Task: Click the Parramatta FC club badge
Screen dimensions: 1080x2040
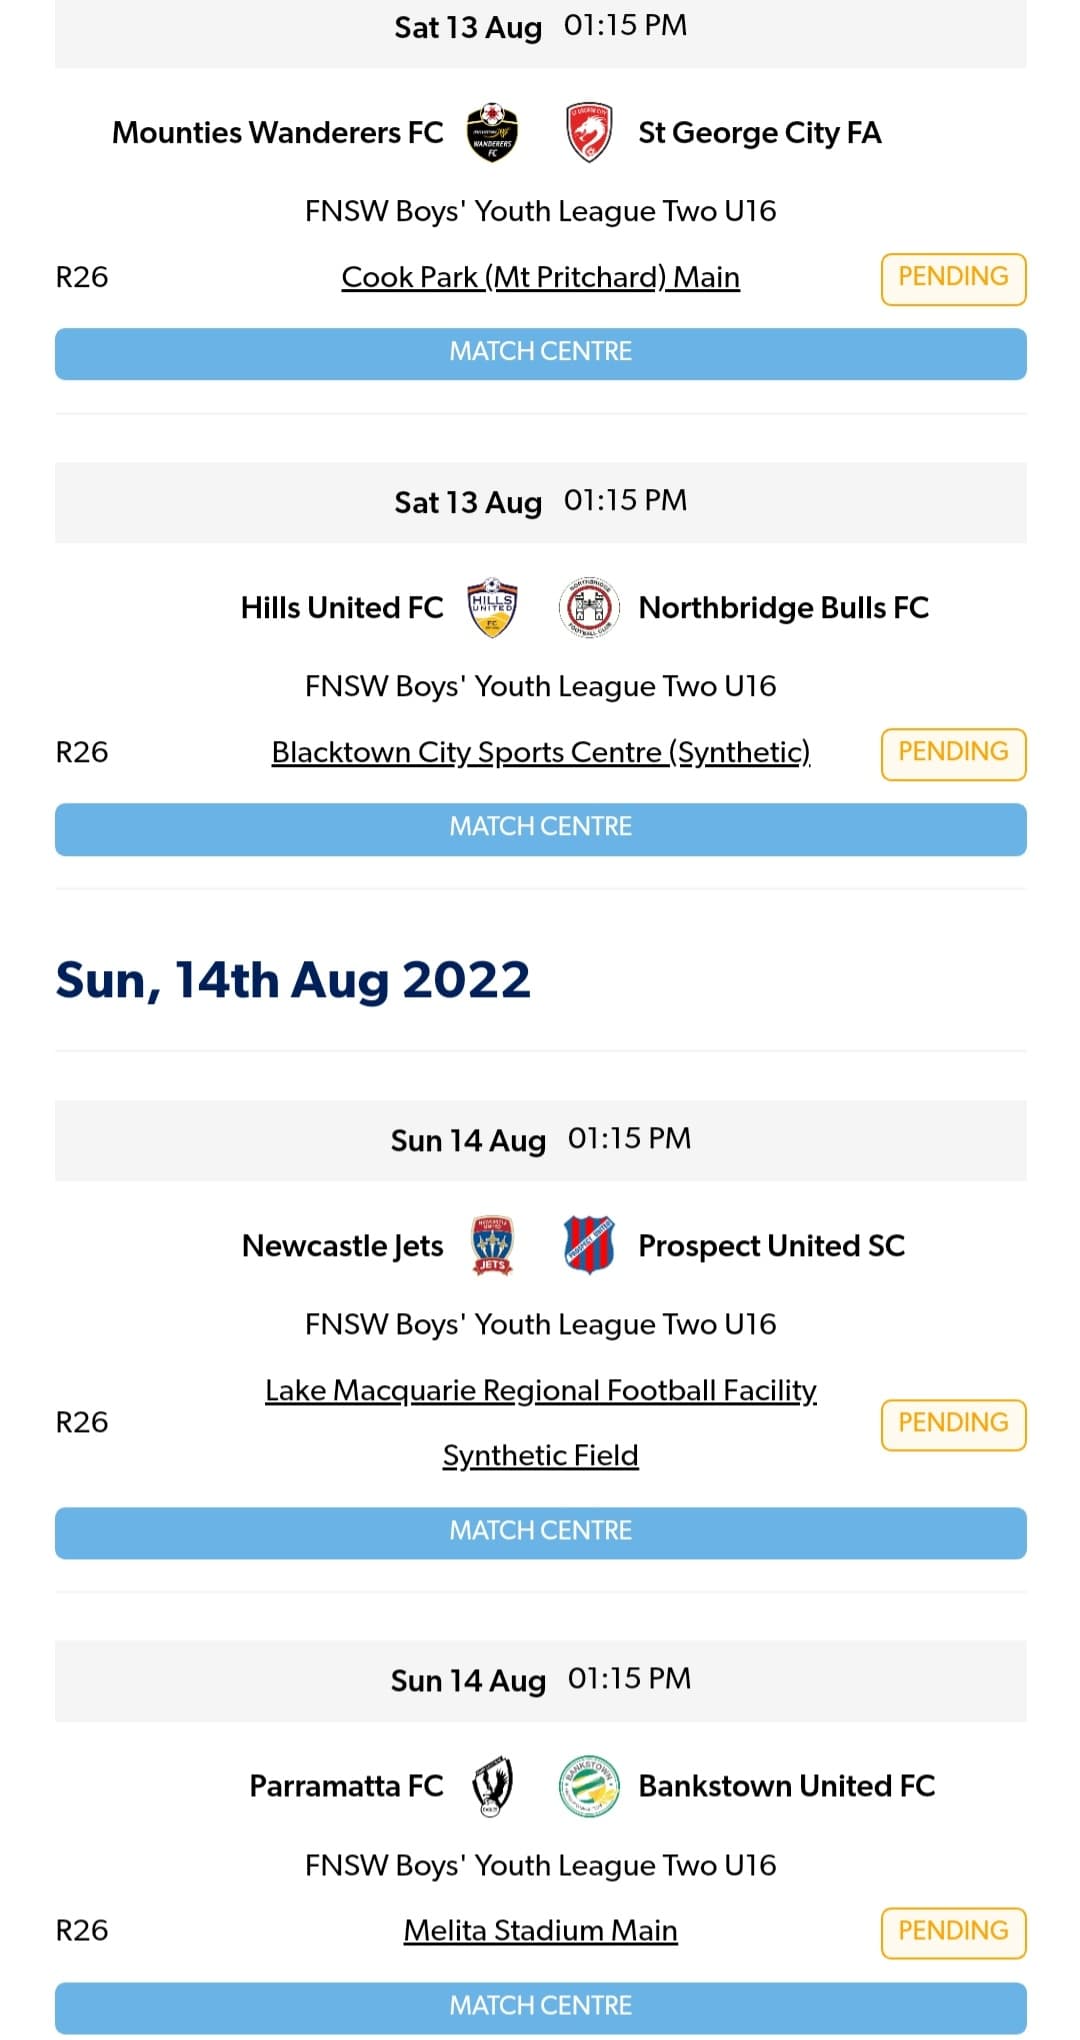Action: [x=491, y=1786]
